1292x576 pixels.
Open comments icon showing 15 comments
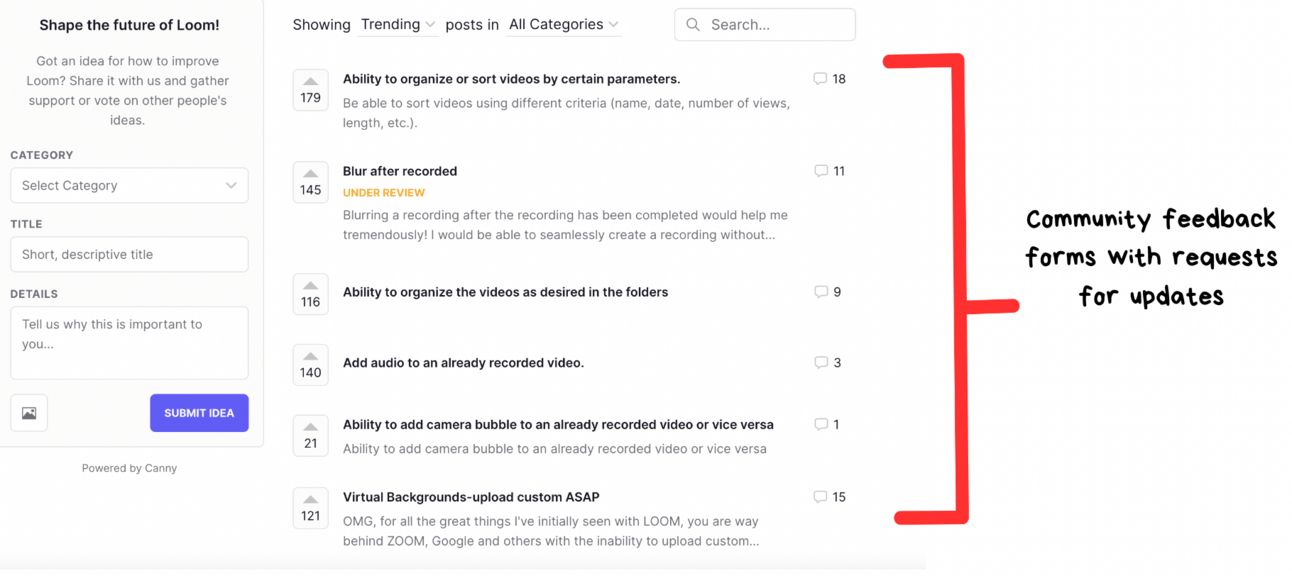point(820,497)
